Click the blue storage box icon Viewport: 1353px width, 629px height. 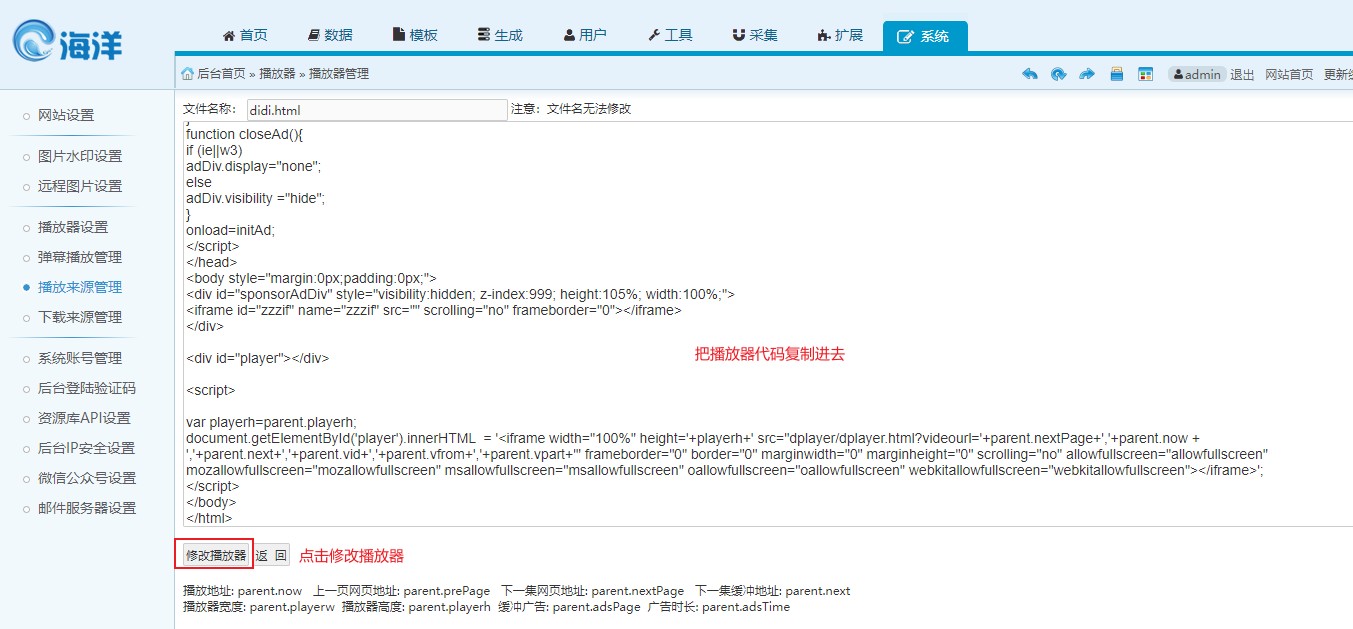tap(1117, 74)
